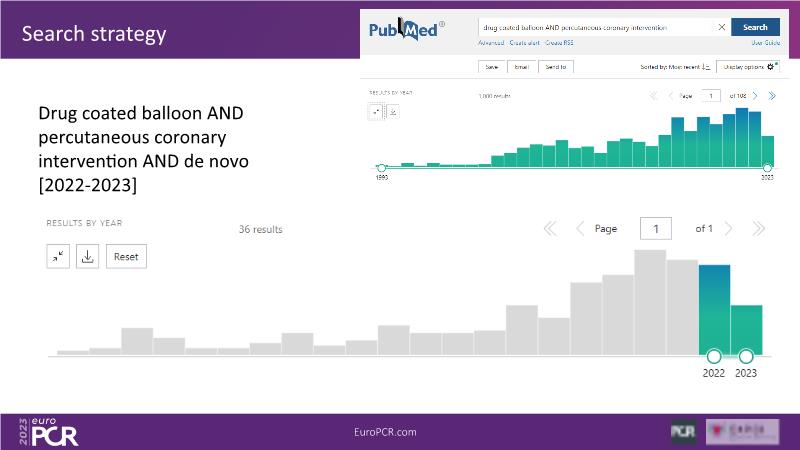Jump to the last page in the top PubMed panel
Viewport: 800px width, 450px height.
tap(771, 96)
